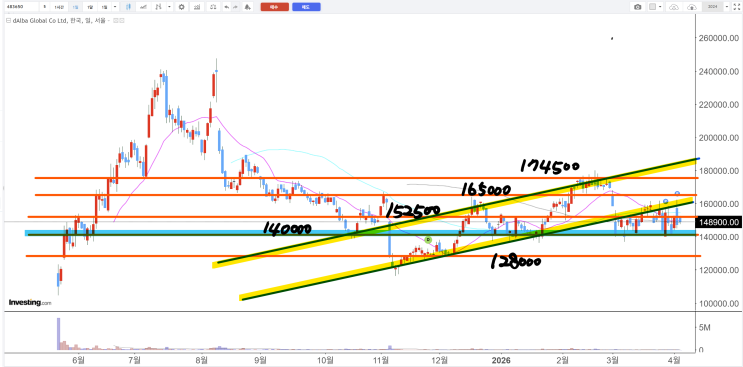Select the daily interval tab

point(75,7)
